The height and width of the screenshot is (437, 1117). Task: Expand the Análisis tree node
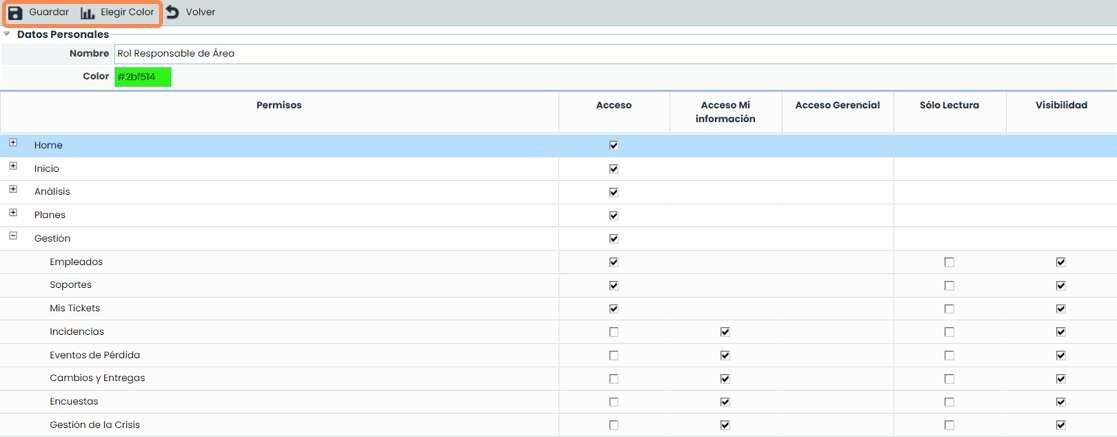point(13,190)
